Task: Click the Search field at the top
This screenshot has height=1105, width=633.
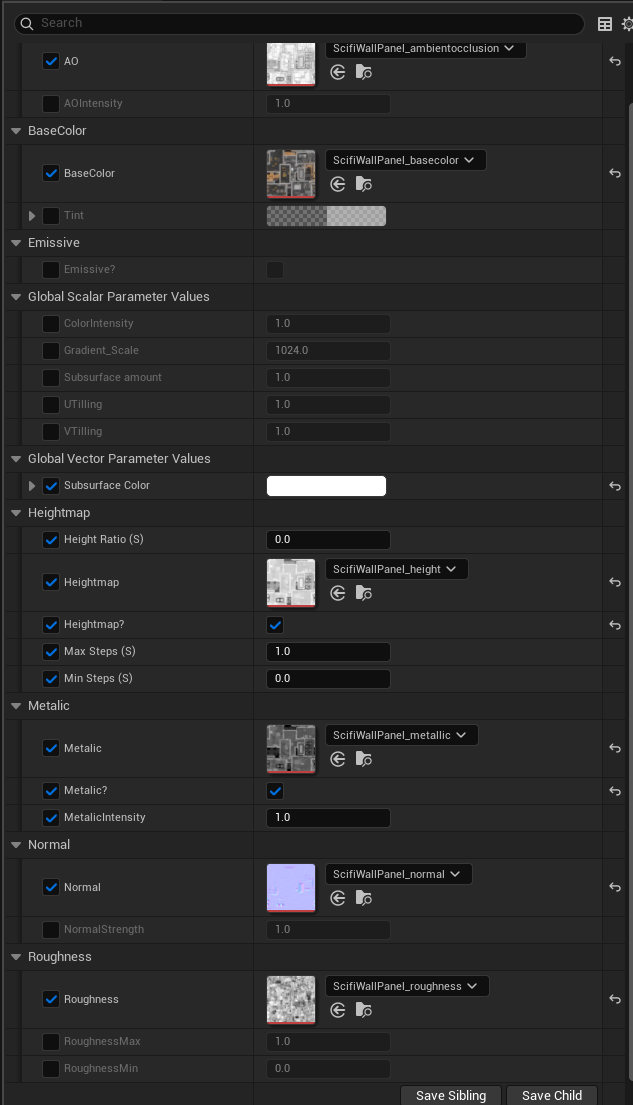Action: click(300, 23)
